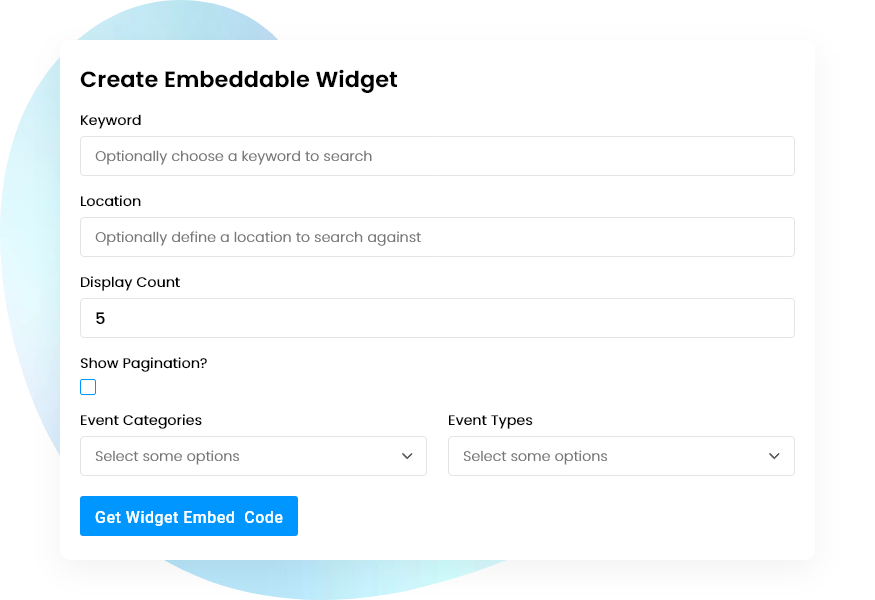Click the Event Categories label
This screenshot has height=600, width=875.
point(141,420)
